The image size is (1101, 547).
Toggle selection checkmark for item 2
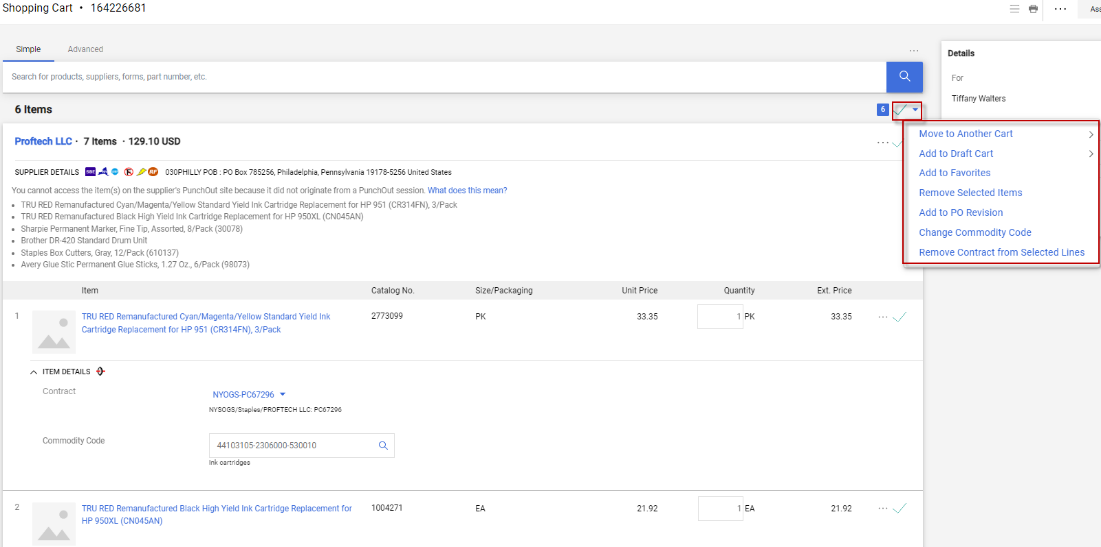pyautogui.click(x=900, y=508)
